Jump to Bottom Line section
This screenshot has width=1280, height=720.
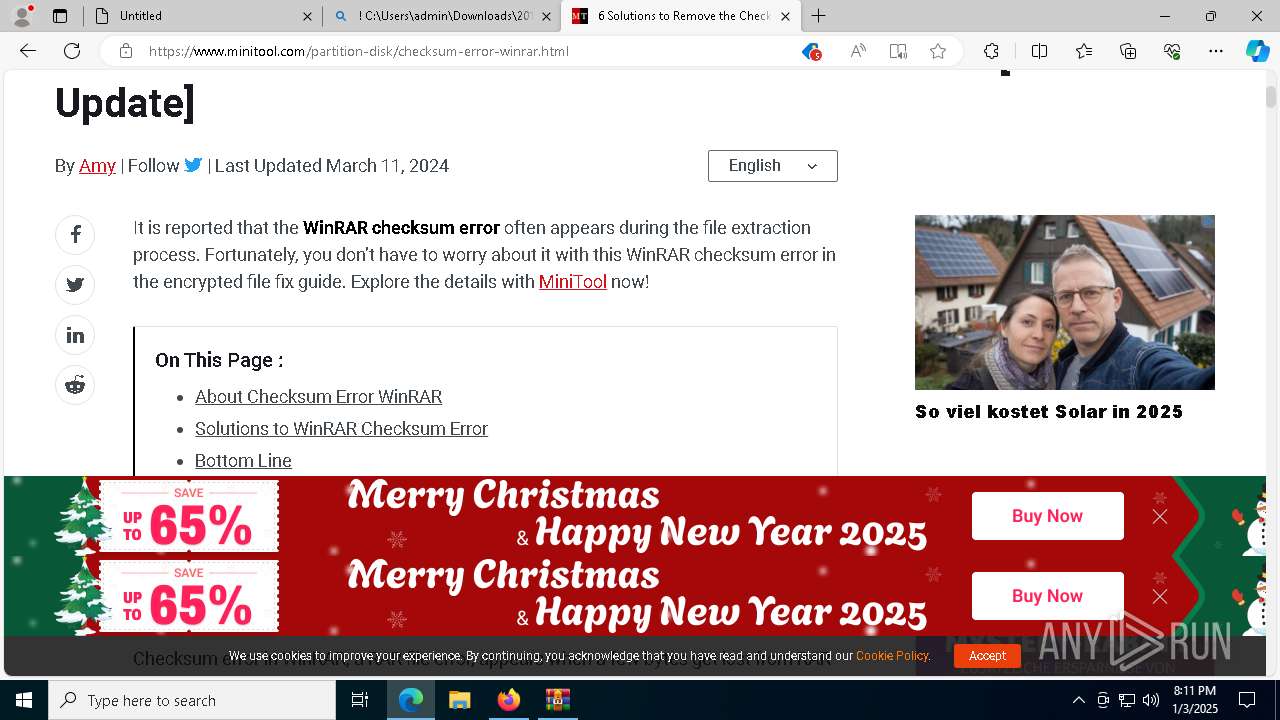point(243,461)
